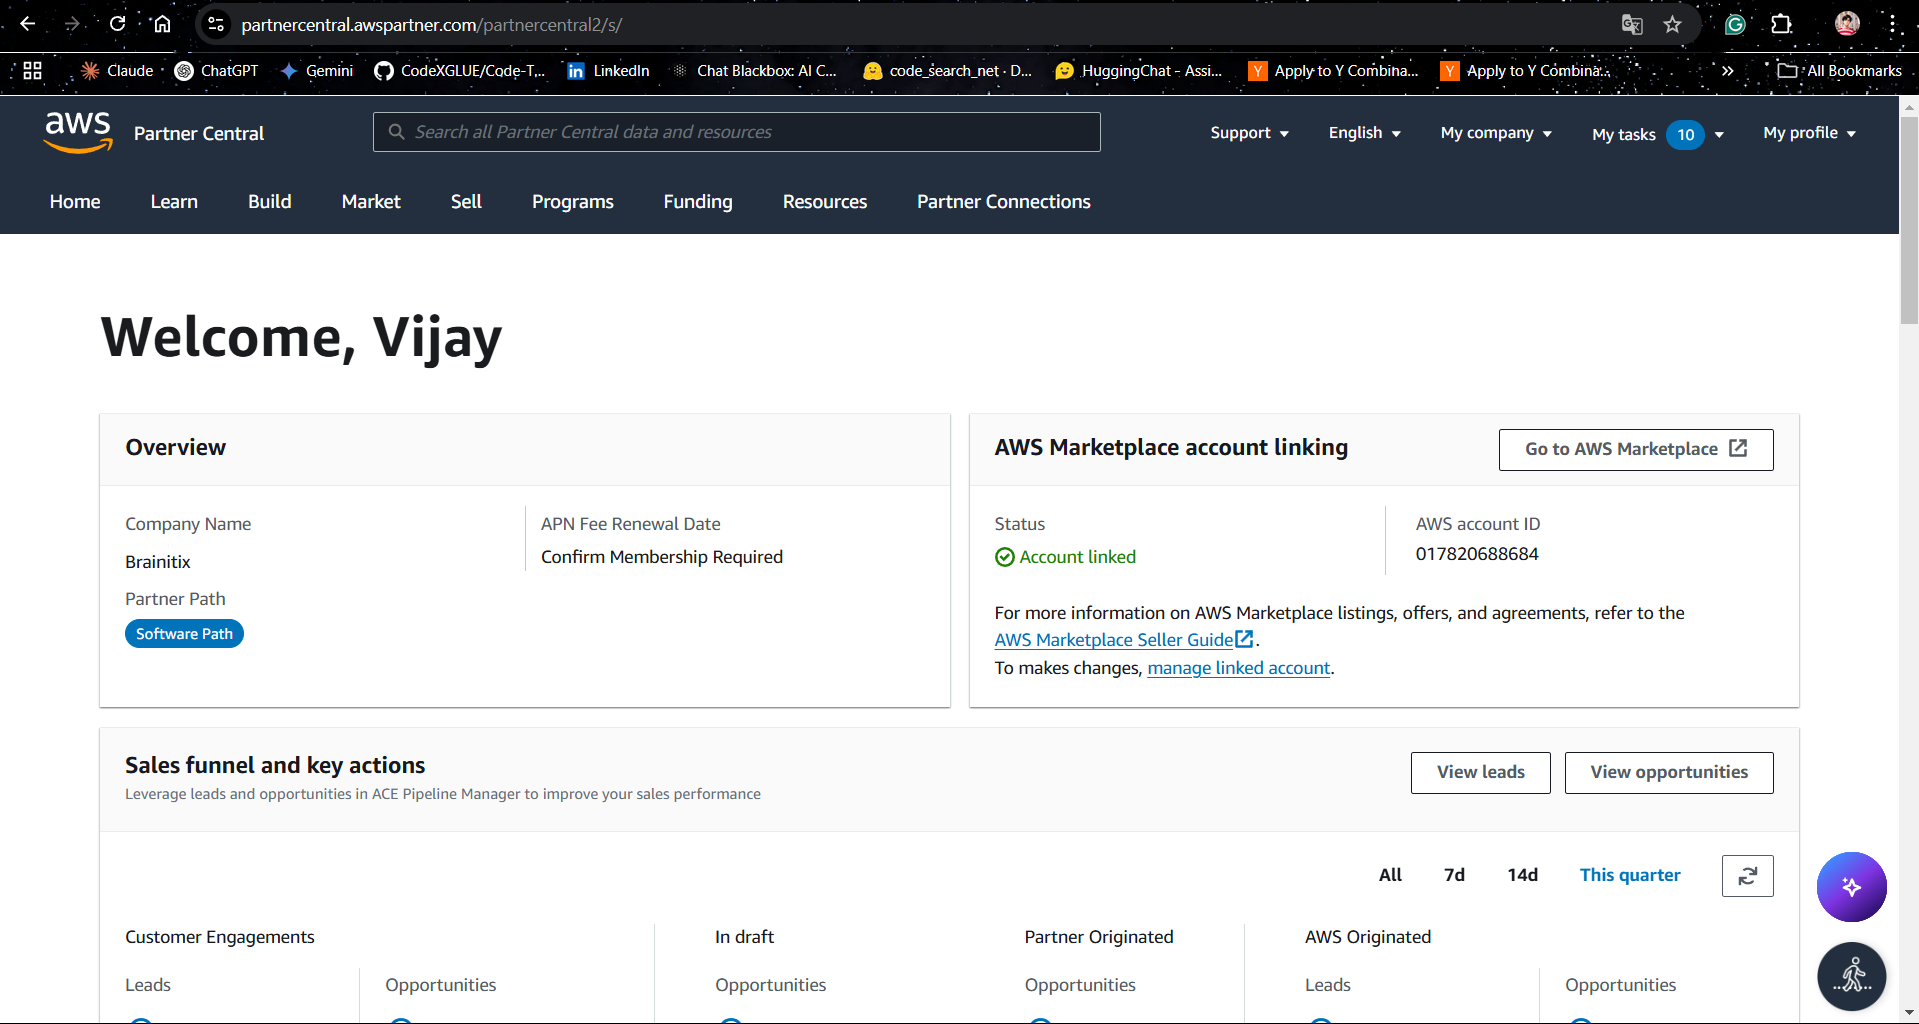Viewport: 1919px width, 1024px height.
Task: Click the Software Path badge
Action: click(x=184, y=634)
